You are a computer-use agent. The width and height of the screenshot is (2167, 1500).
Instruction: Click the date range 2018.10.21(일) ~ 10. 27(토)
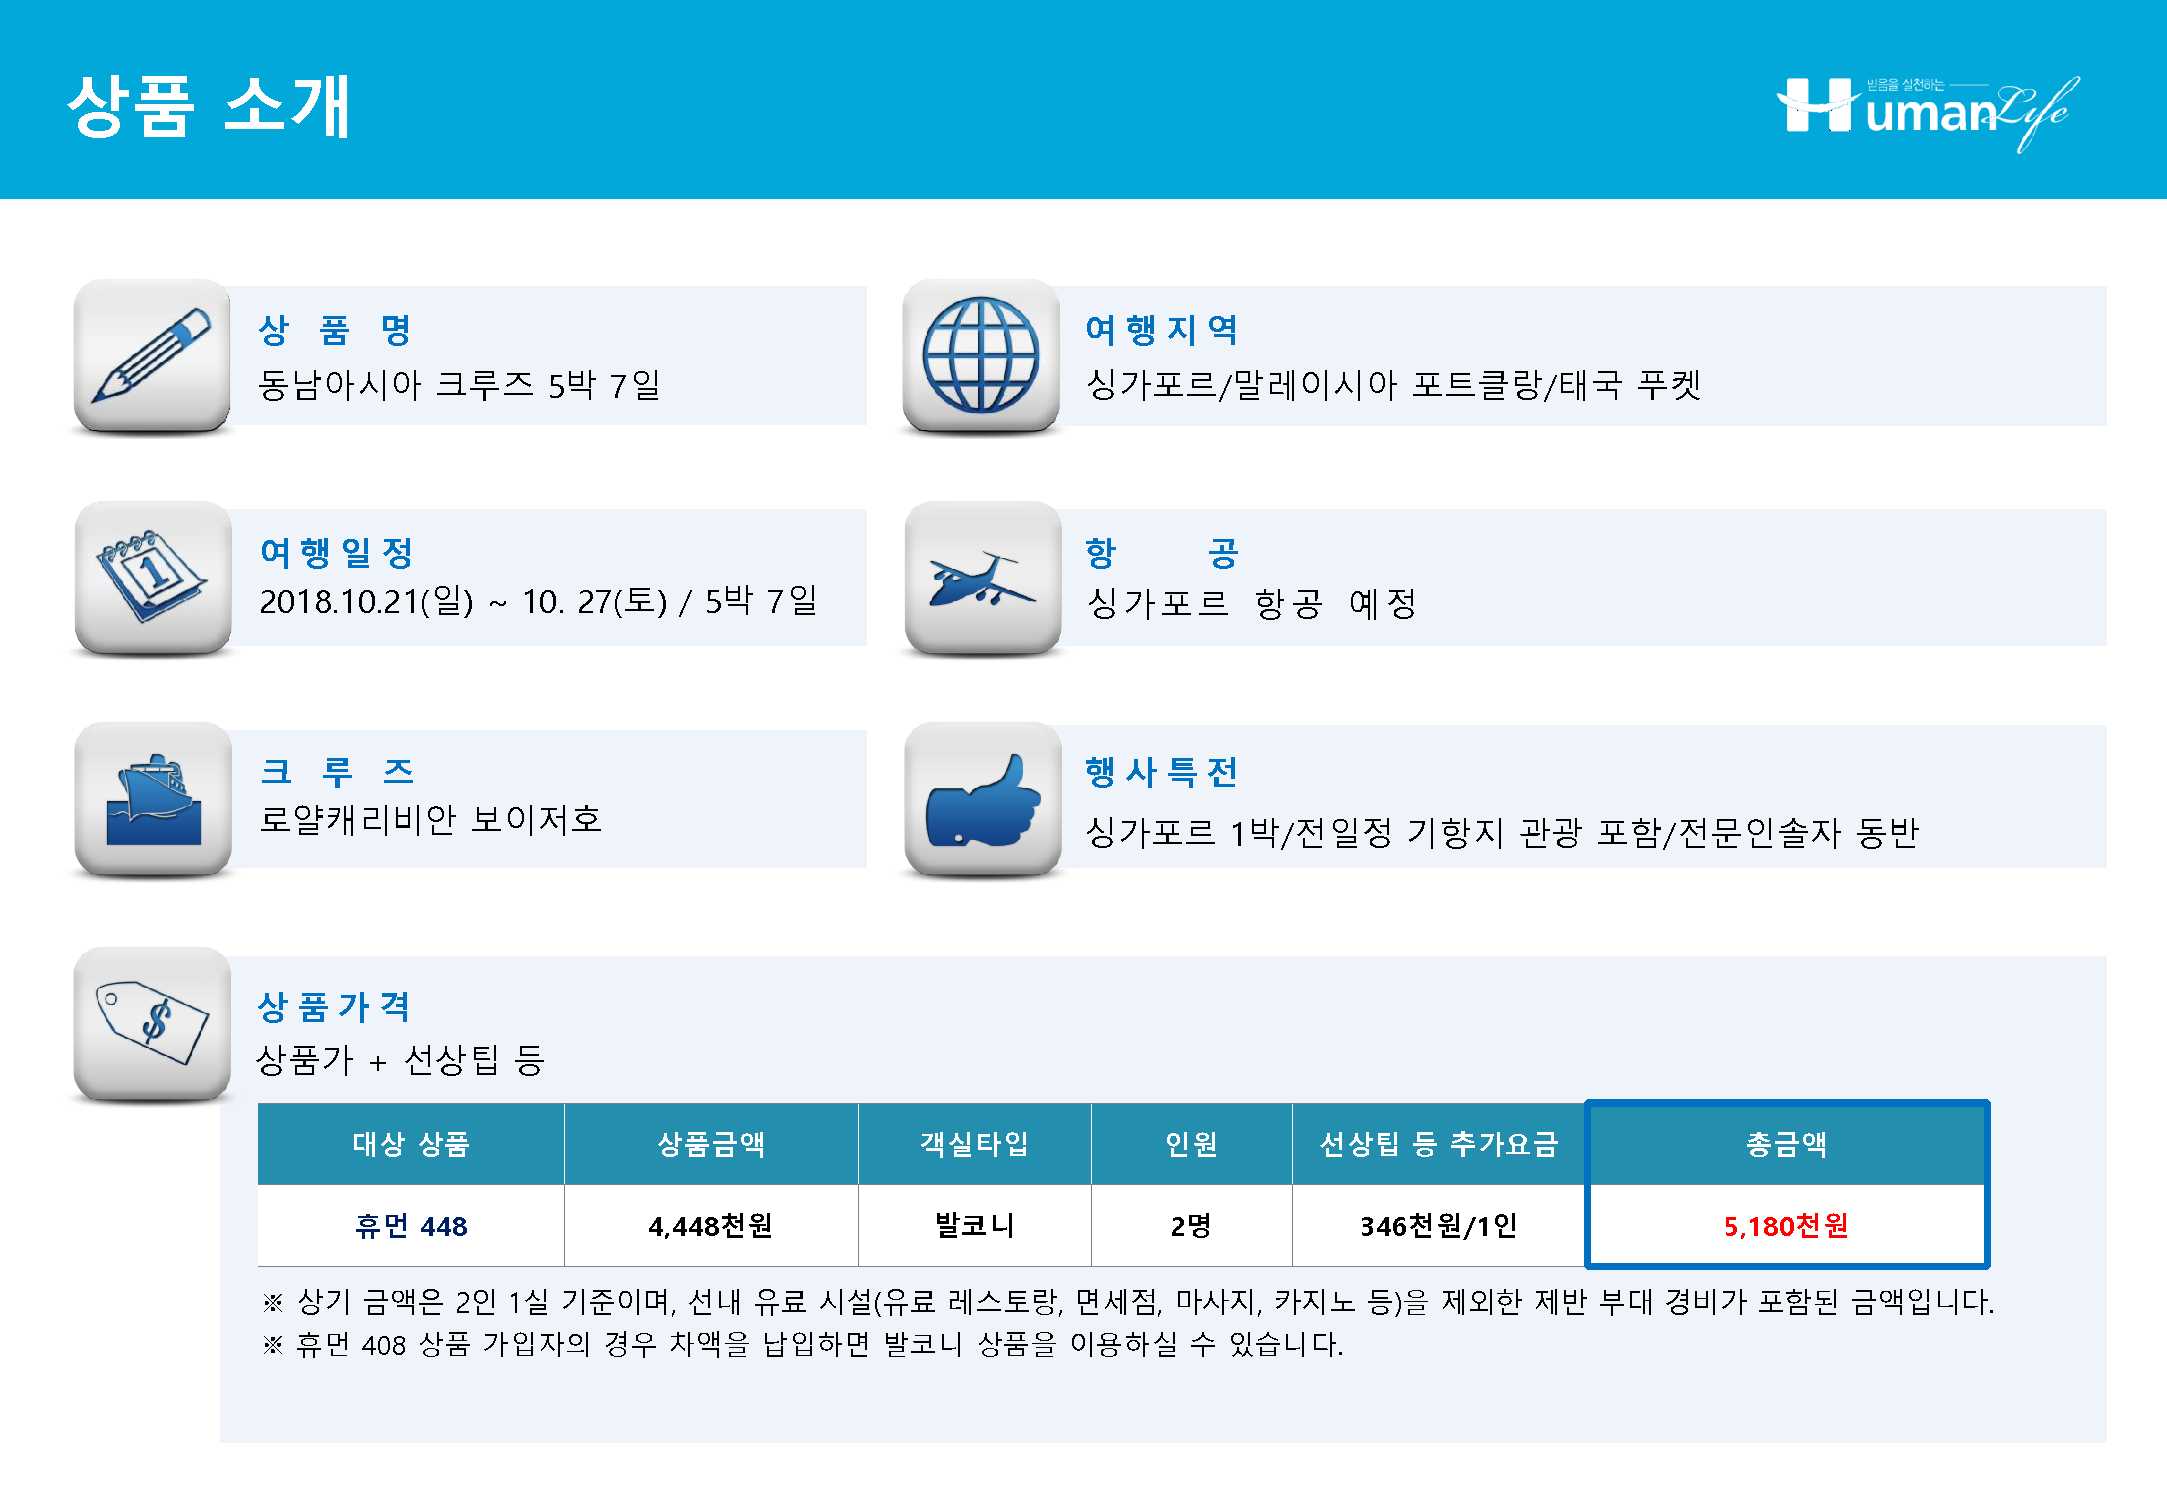click(x=463, y=602)
